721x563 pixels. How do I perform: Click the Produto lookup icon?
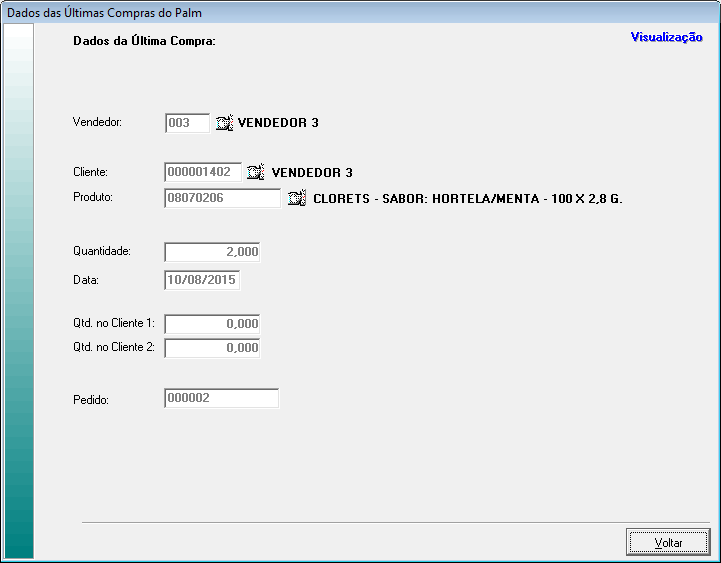296,198
